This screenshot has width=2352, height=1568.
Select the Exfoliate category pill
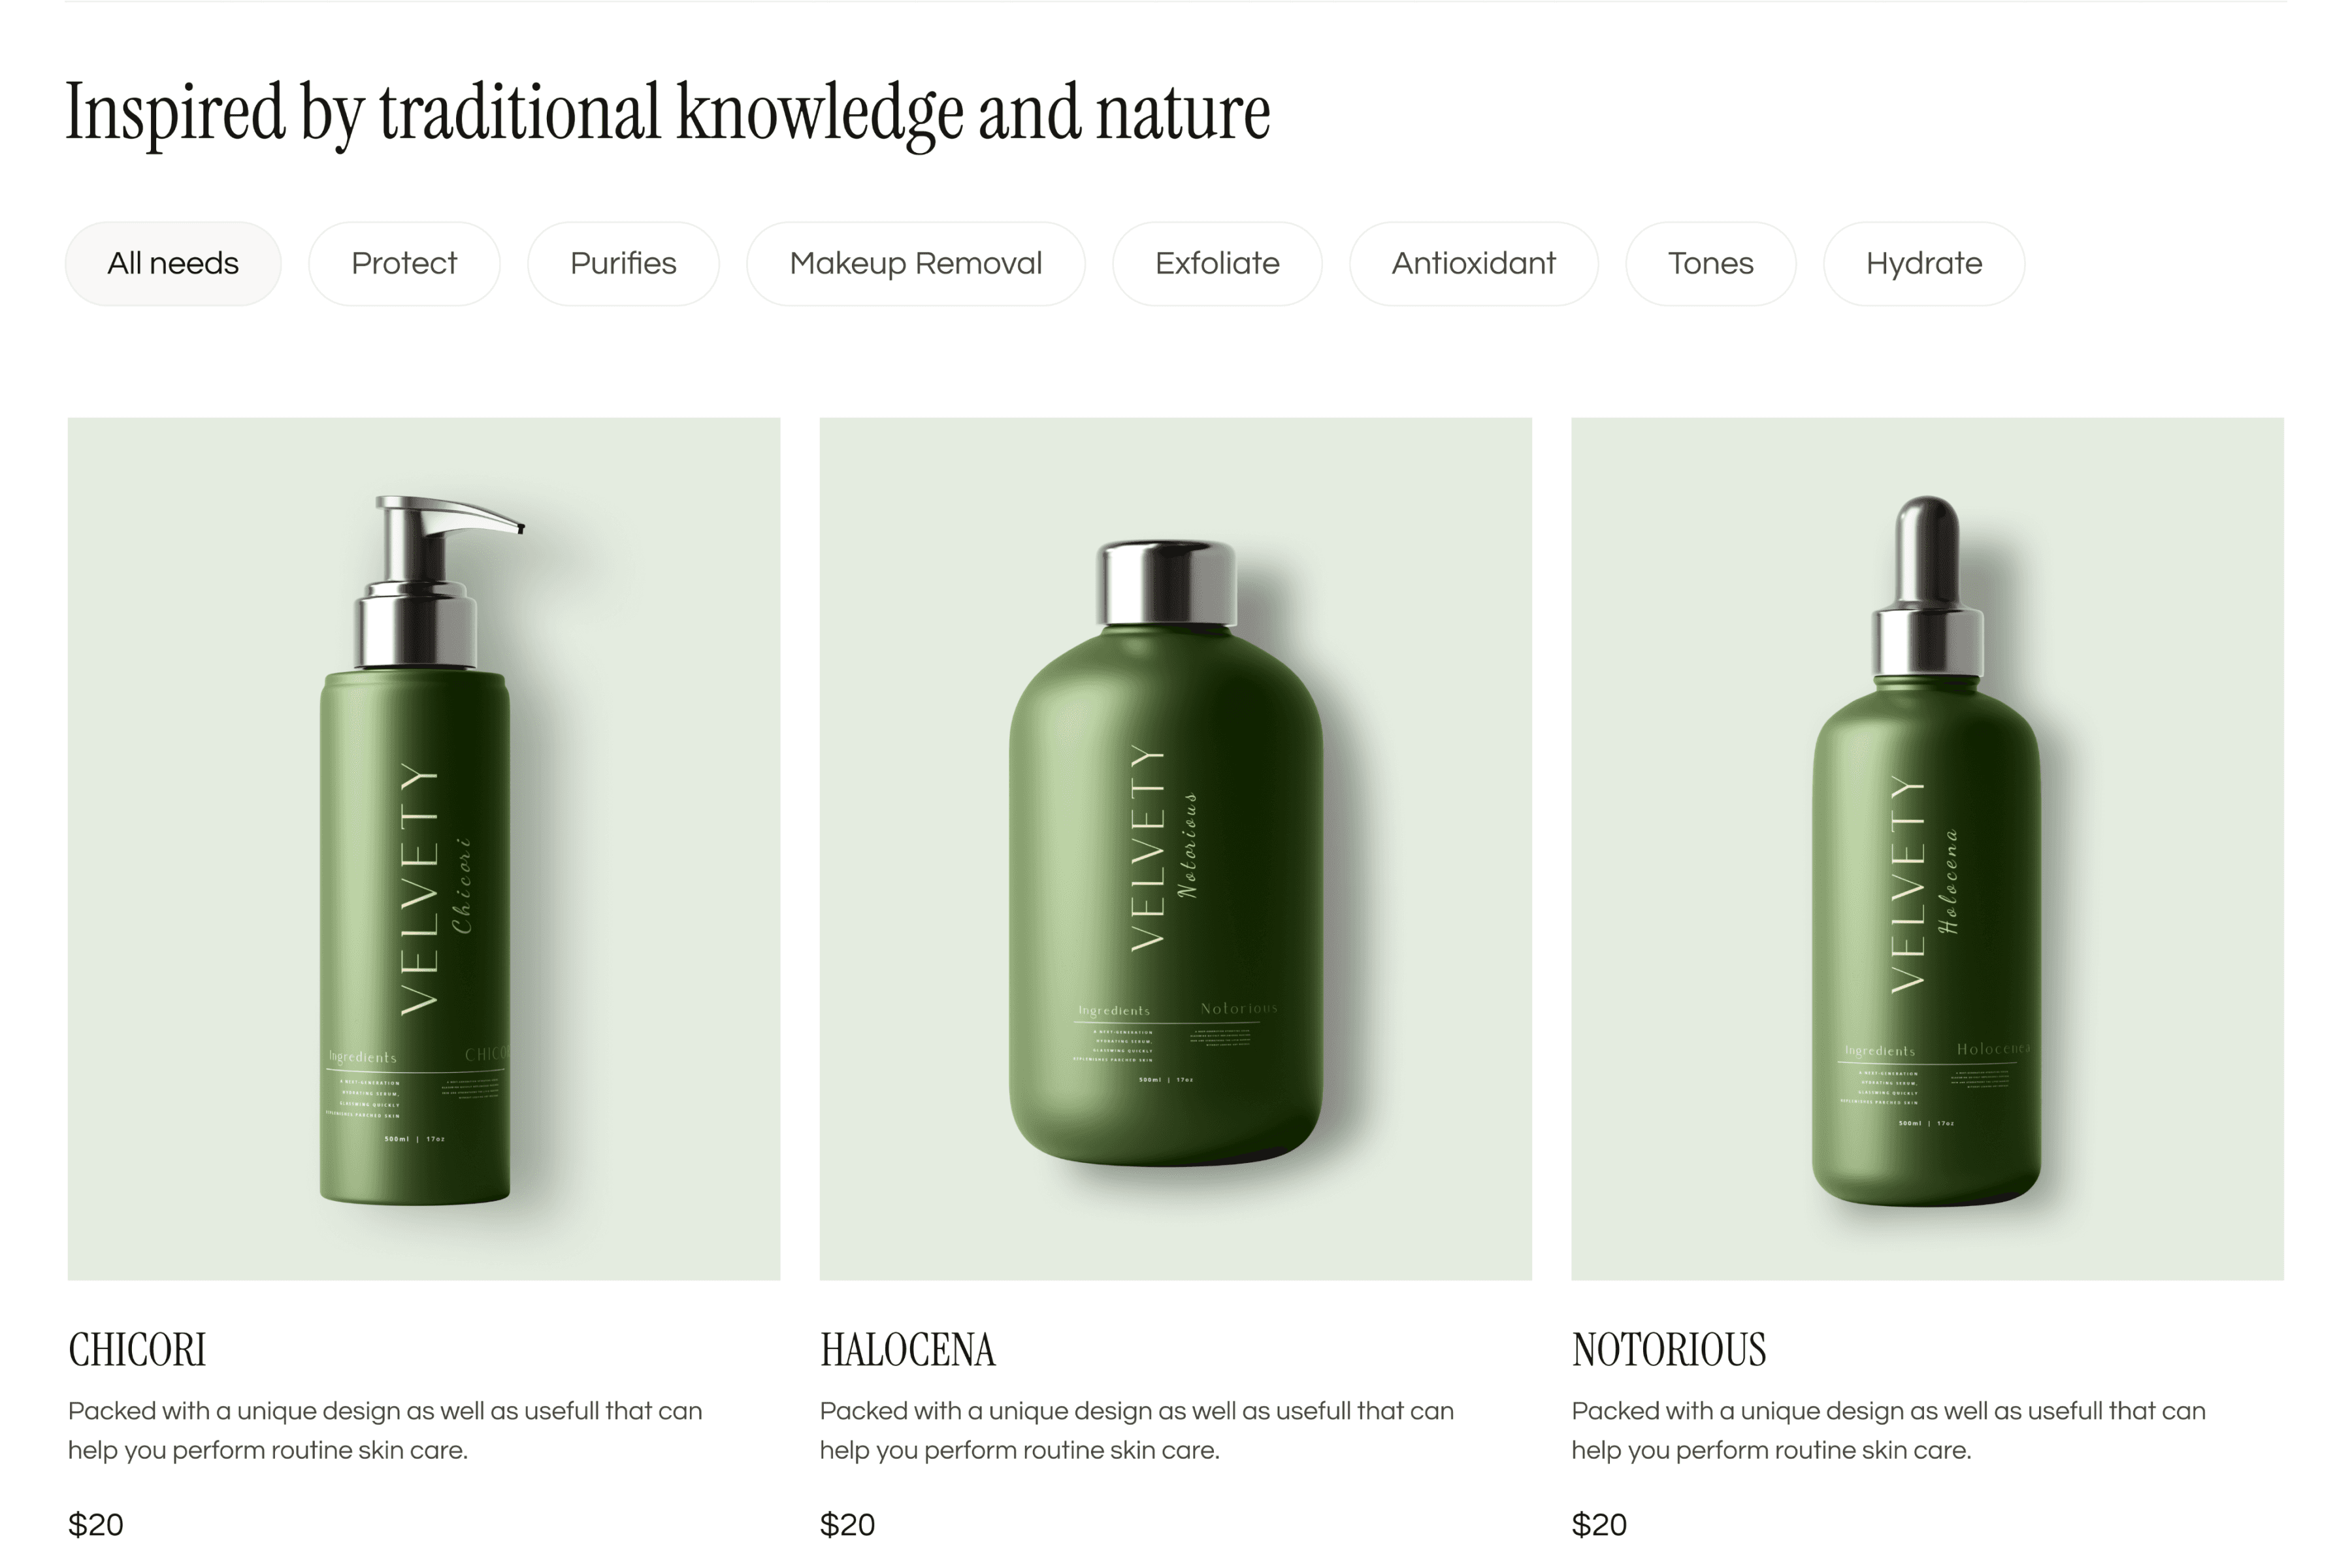point(1217,264)
